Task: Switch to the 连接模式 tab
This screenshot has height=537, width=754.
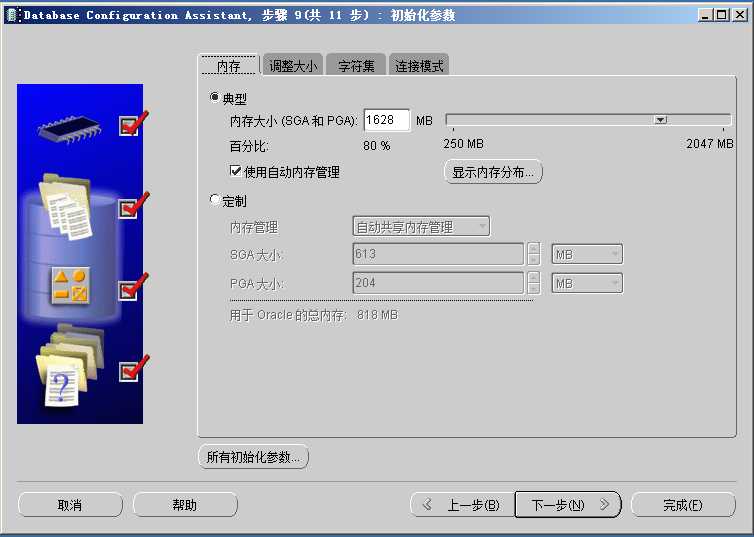Action: tap(419, 65)
